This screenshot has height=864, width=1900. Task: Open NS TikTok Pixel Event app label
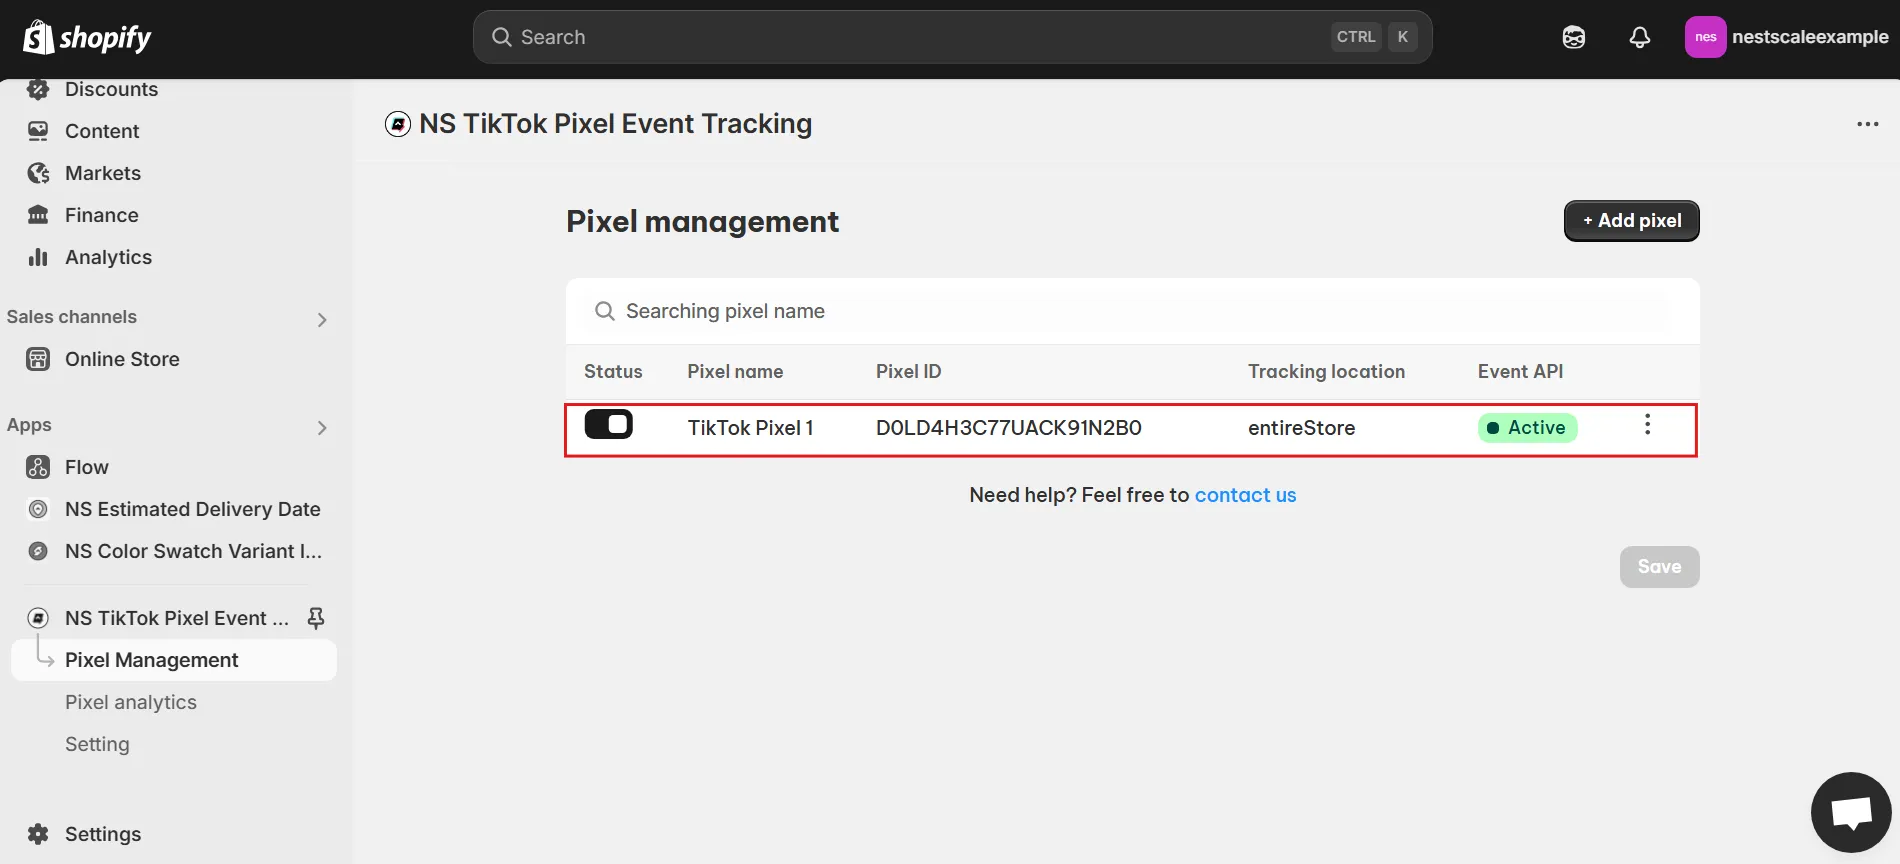(x=177, y=618)
